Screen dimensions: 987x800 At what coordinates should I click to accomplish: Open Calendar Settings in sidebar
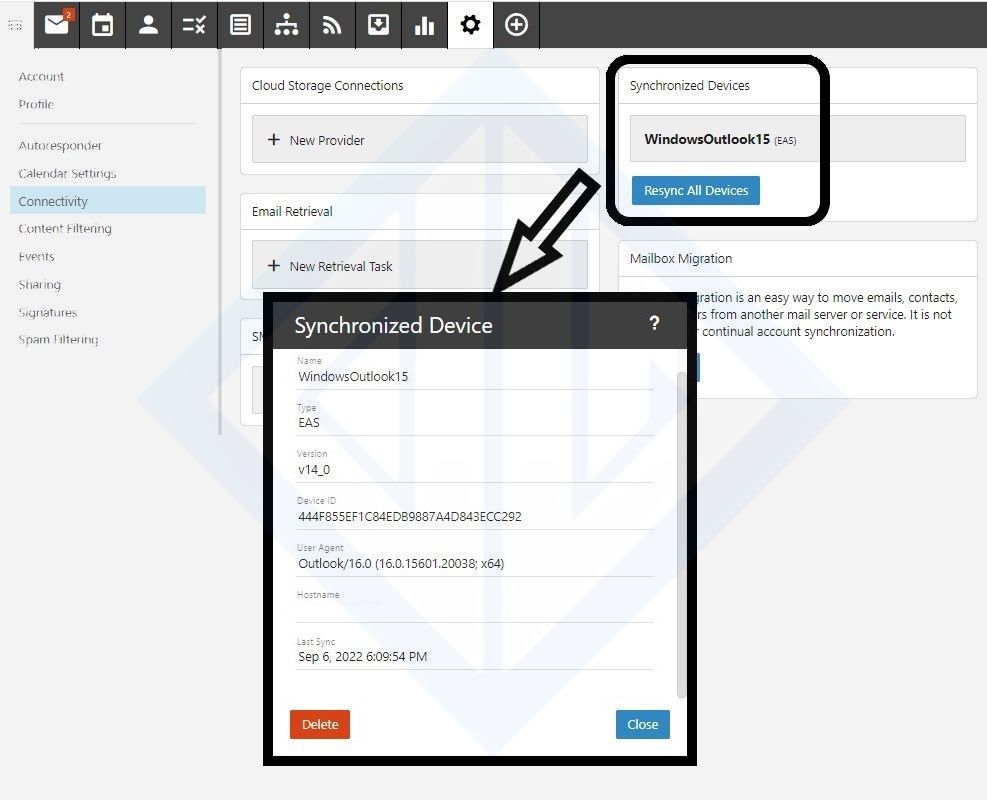tap(67, 174)
